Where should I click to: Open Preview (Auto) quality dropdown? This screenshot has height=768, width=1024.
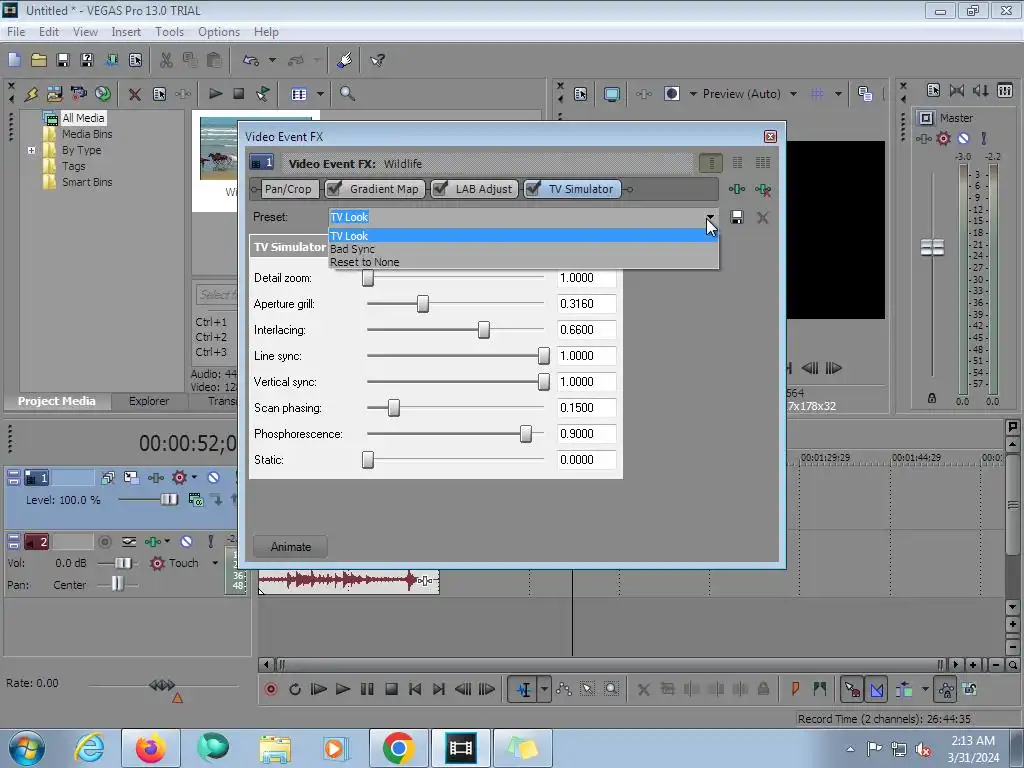793,94
